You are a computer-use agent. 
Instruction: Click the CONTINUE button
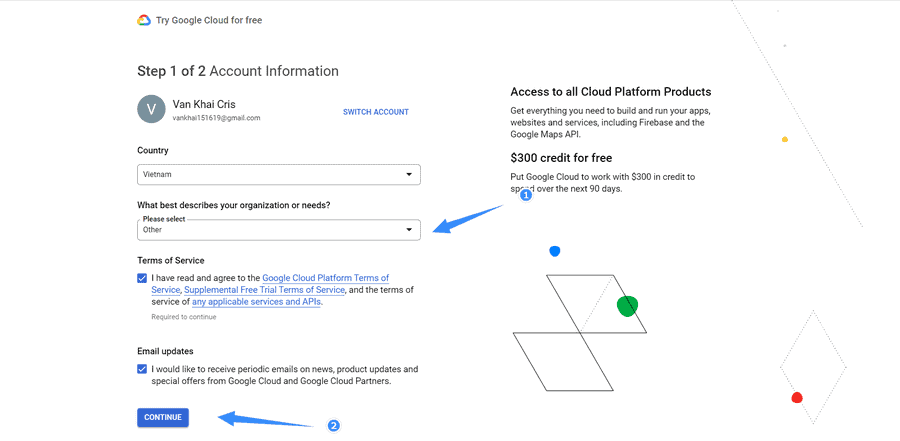pos(163,417)
